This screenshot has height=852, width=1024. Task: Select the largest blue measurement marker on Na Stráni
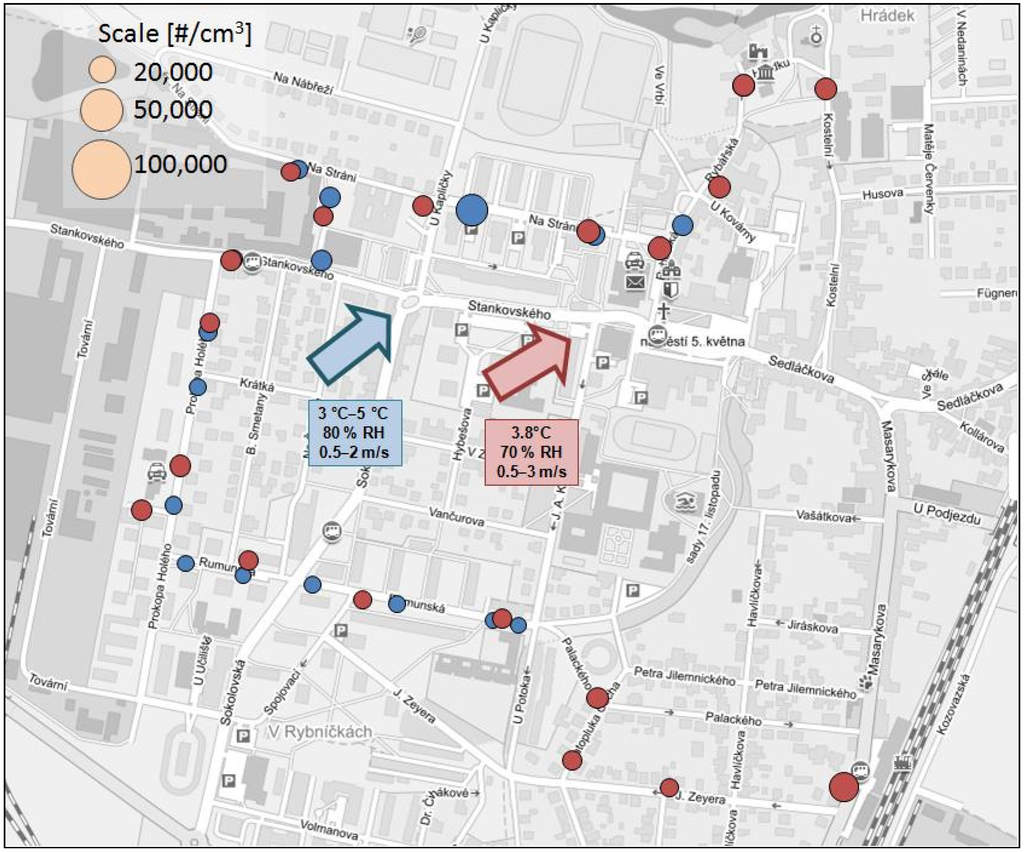click(x=472, y=210)
